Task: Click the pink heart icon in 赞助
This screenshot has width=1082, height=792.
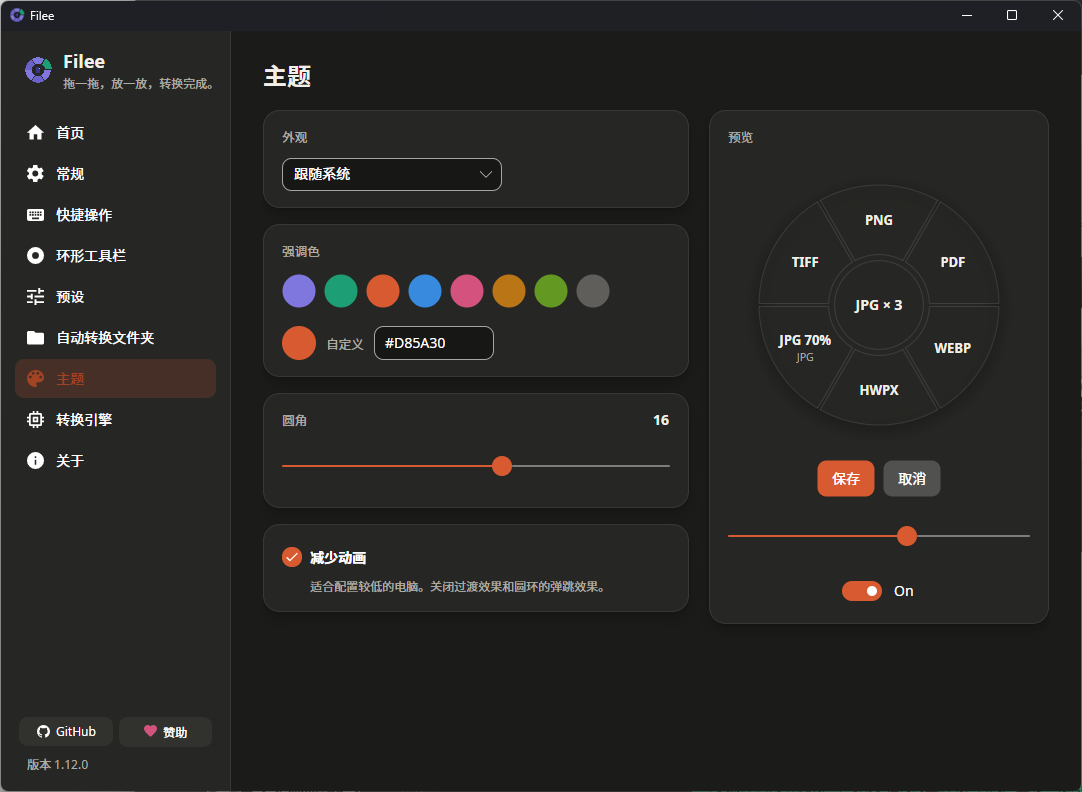Action: 150,731
